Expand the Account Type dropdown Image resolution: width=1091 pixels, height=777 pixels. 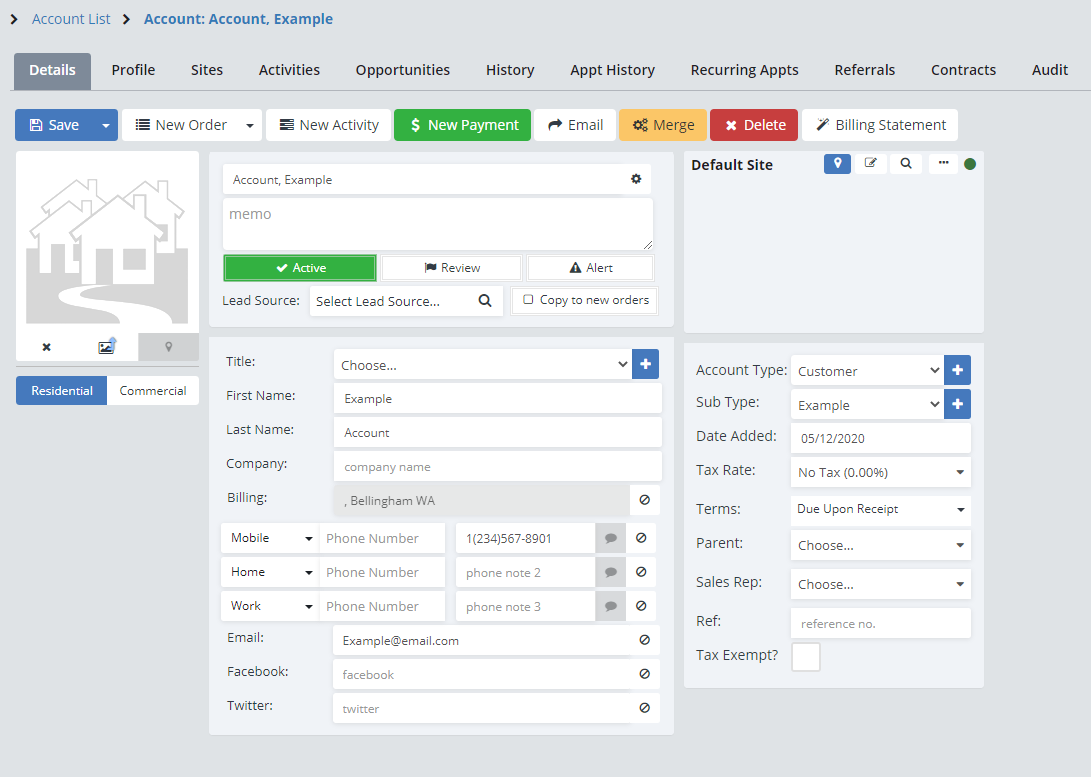click(x=866, y=371)
